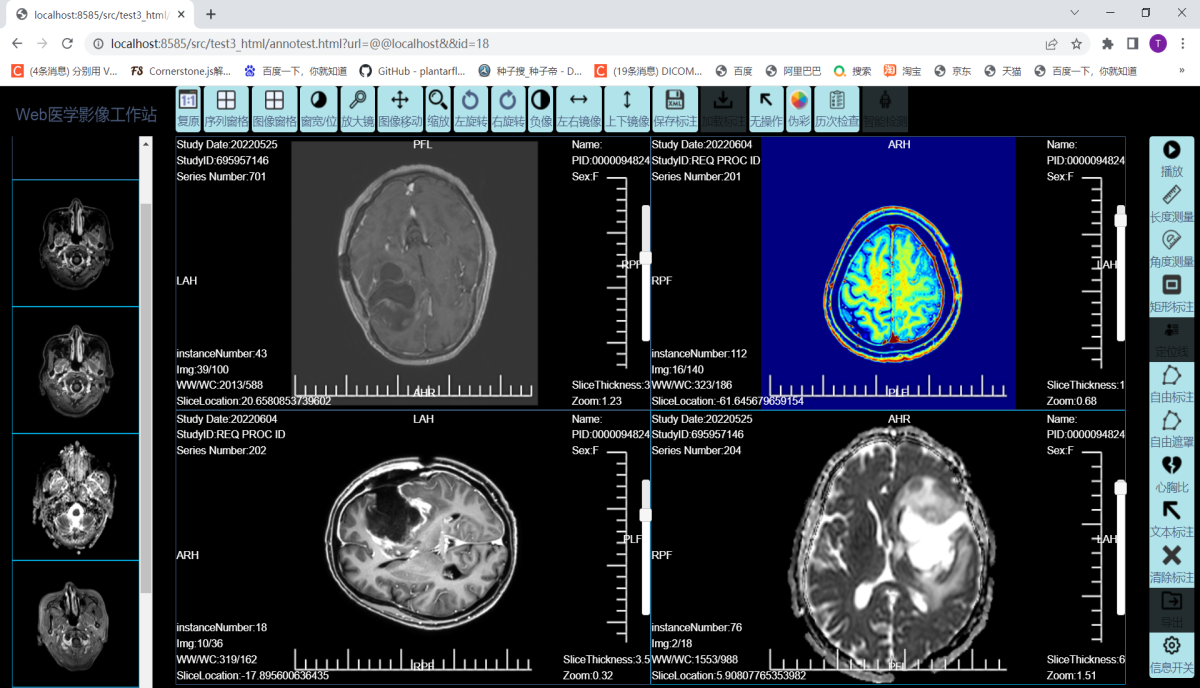This screenshot has height=688, width=1200.
Task: Open the browser extensions puzzle menu
Action: click(x=1108, y=44)
